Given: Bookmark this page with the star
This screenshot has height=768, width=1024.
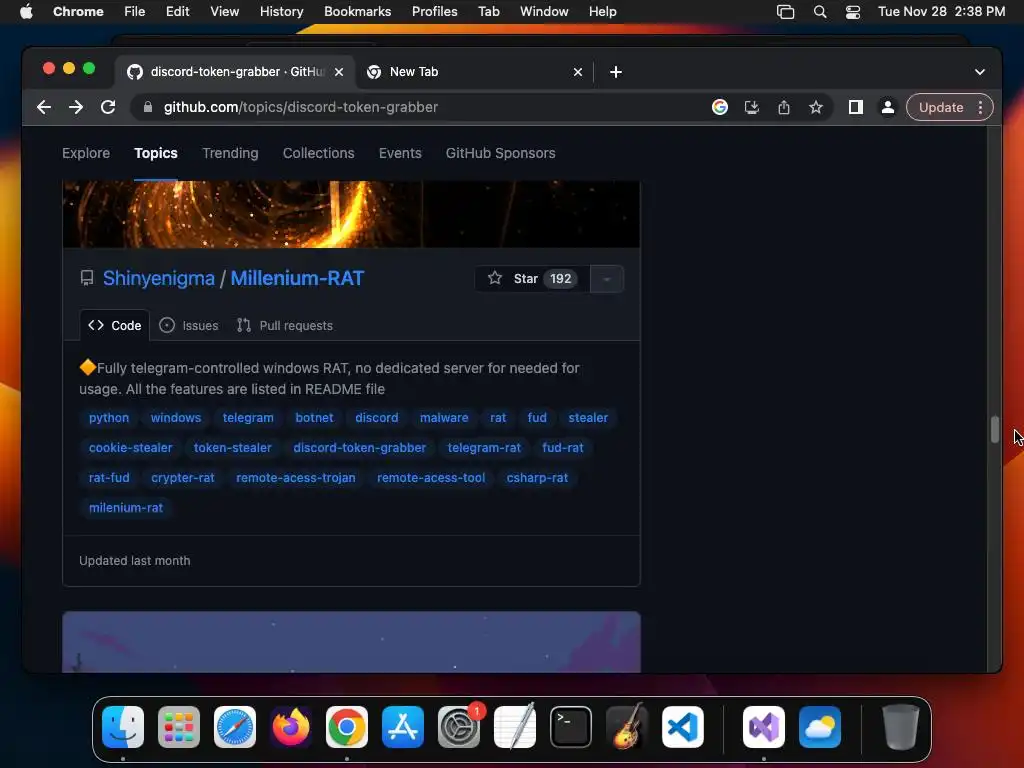Looking at the screenshot, I should [816, 107].
